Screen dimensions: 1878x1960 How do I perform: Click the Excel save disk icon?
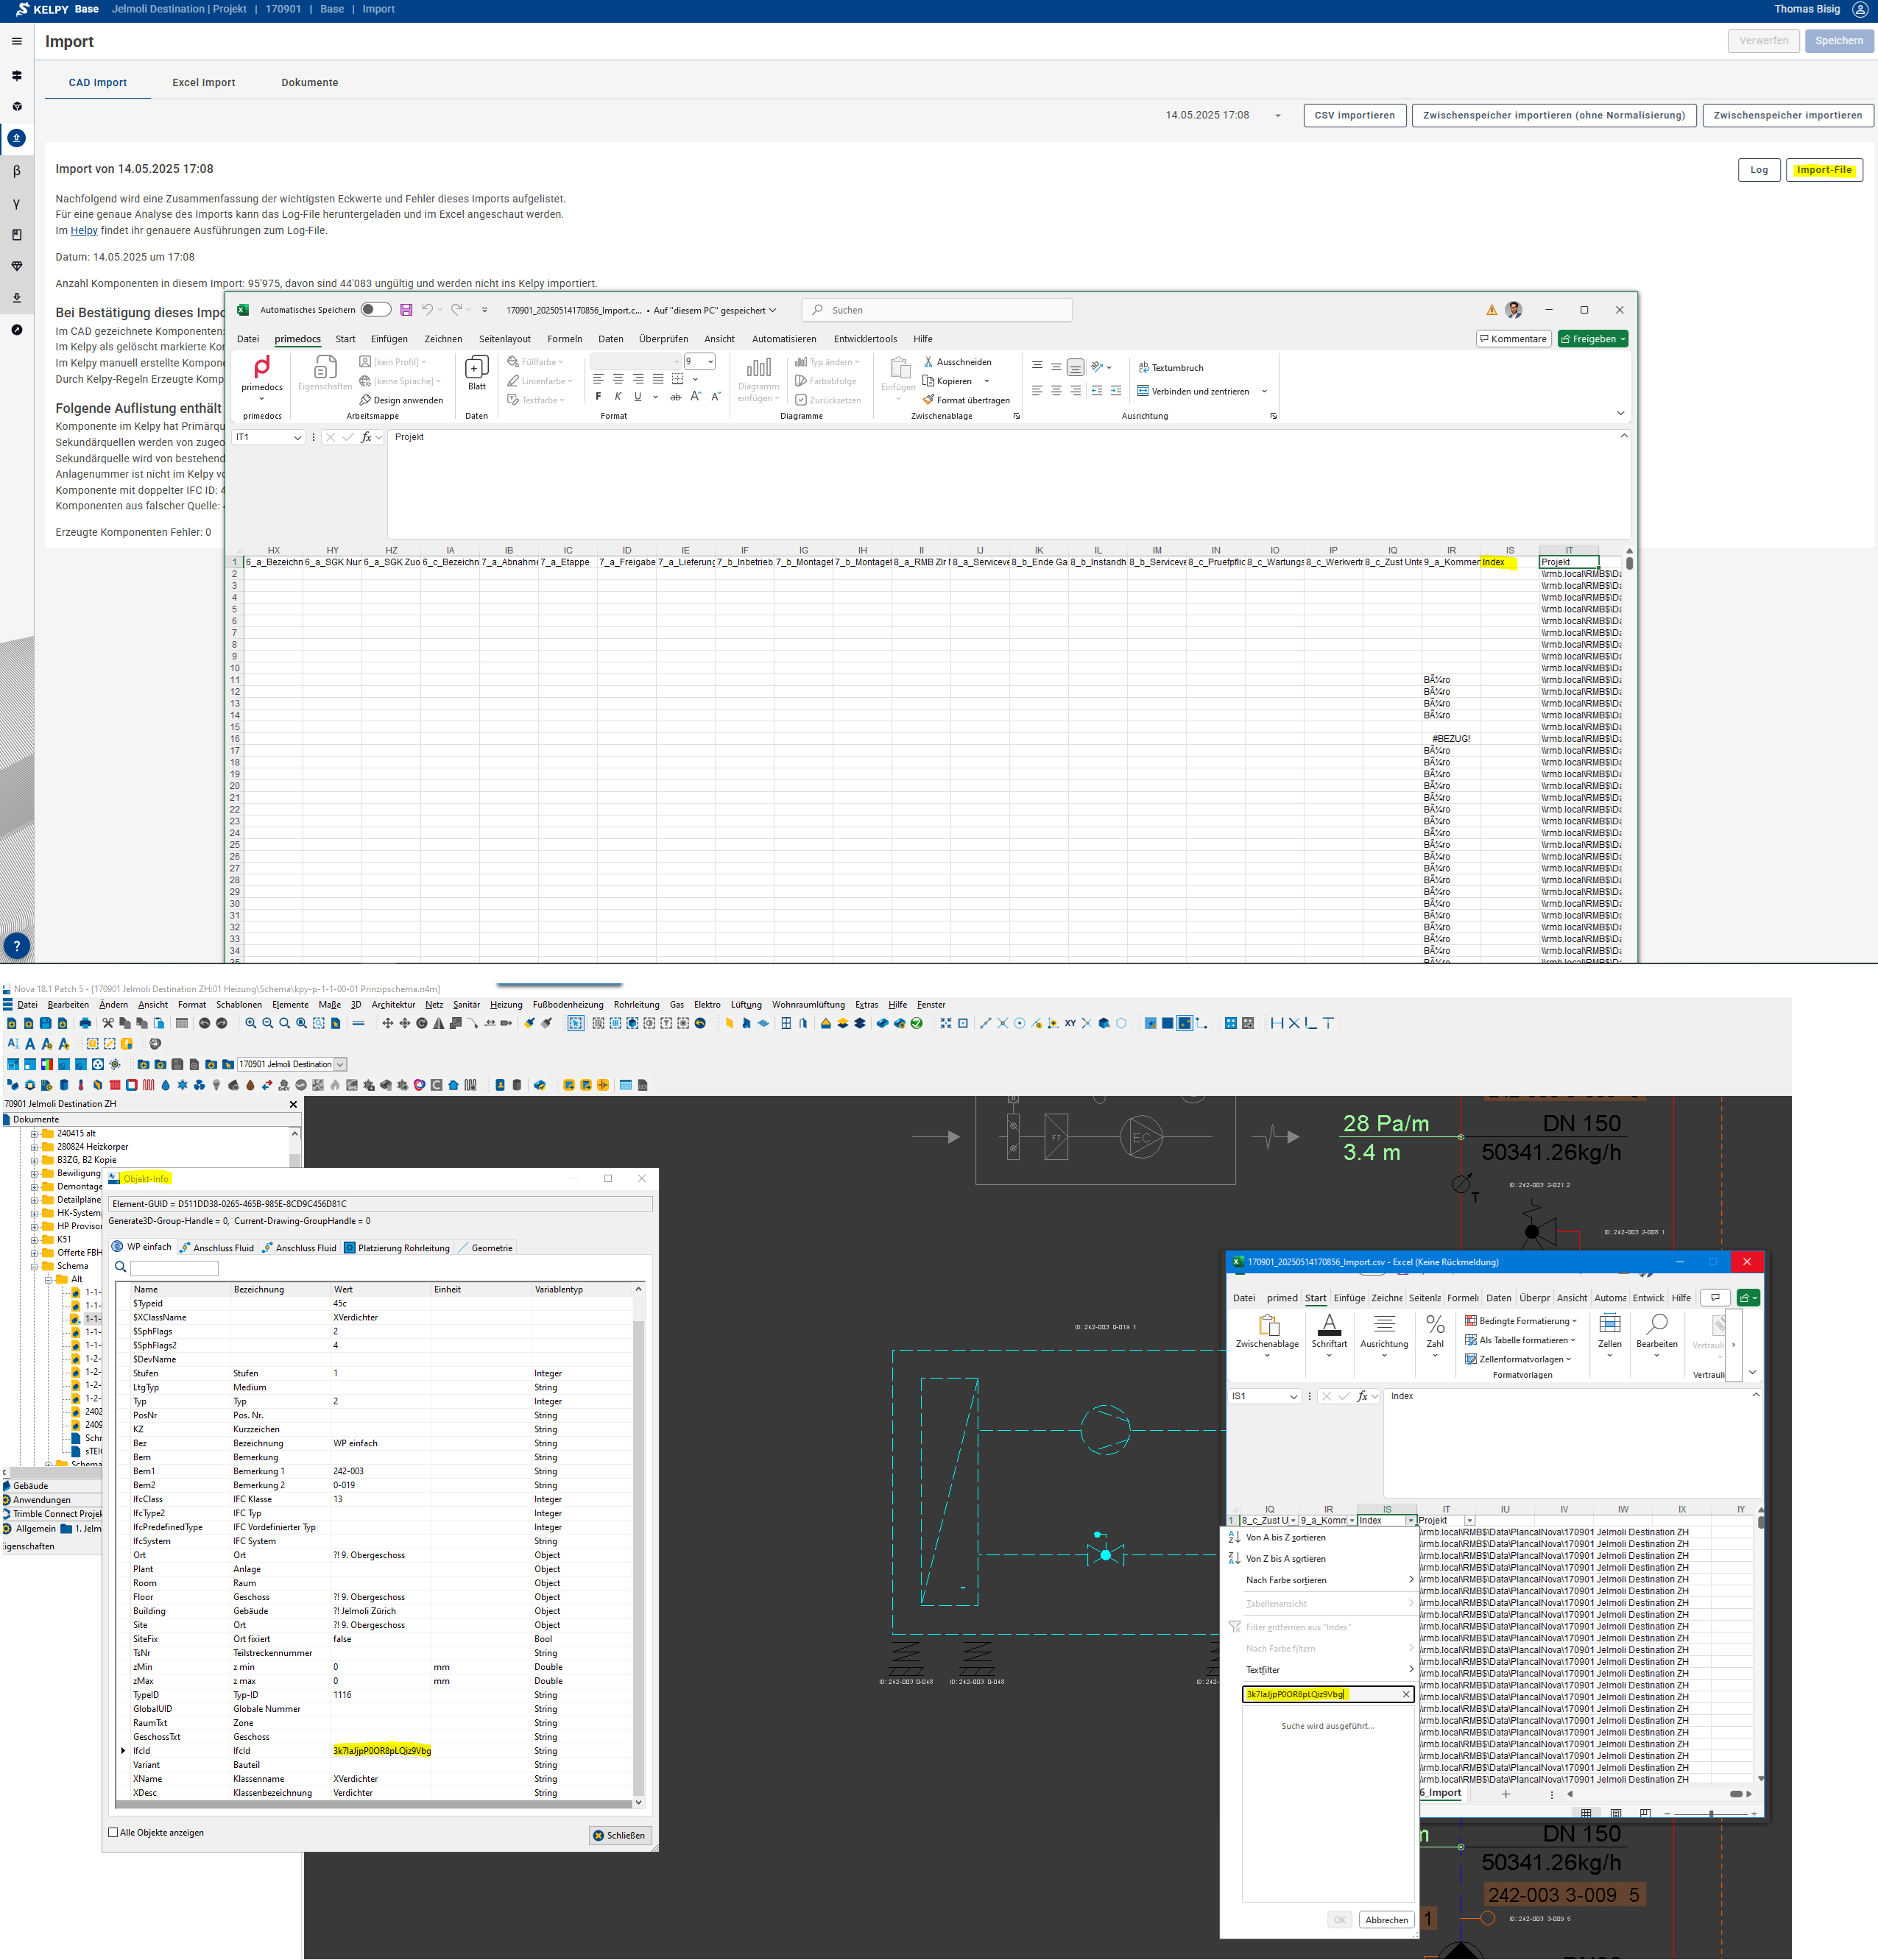click(x=406, y=310)
